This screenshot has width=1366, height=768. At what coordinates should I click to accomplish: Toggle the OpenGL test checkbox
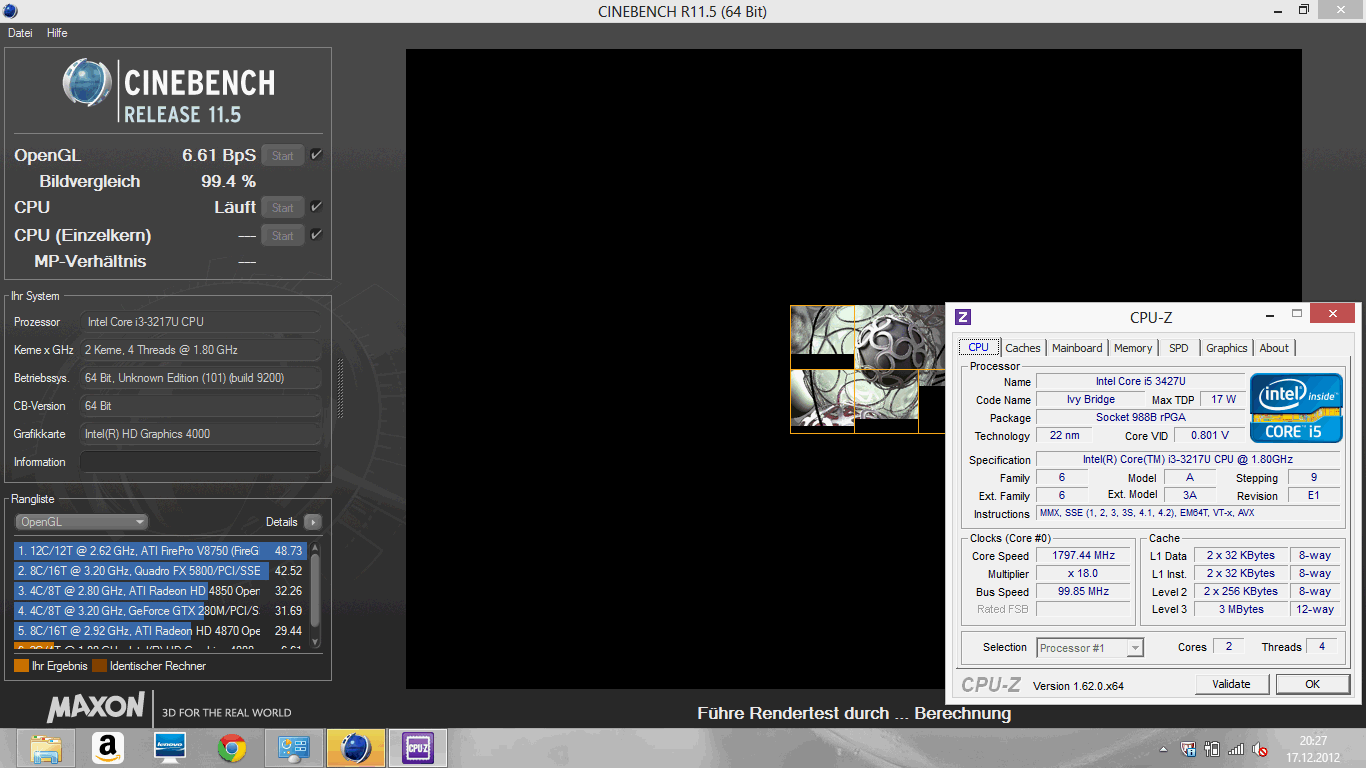(x=316, y=155)
